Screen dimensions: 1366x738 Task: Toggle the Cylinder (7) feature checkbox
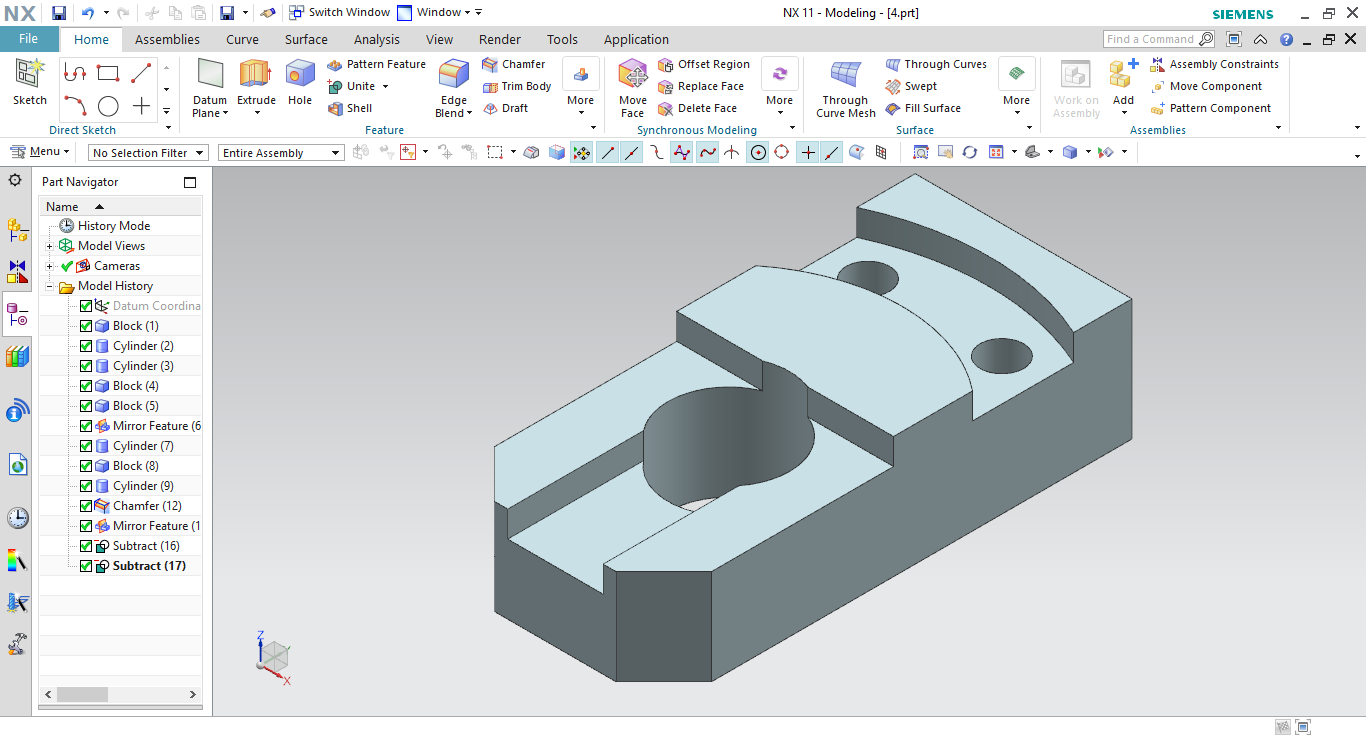pyautogui.click(x=86, y=446)
